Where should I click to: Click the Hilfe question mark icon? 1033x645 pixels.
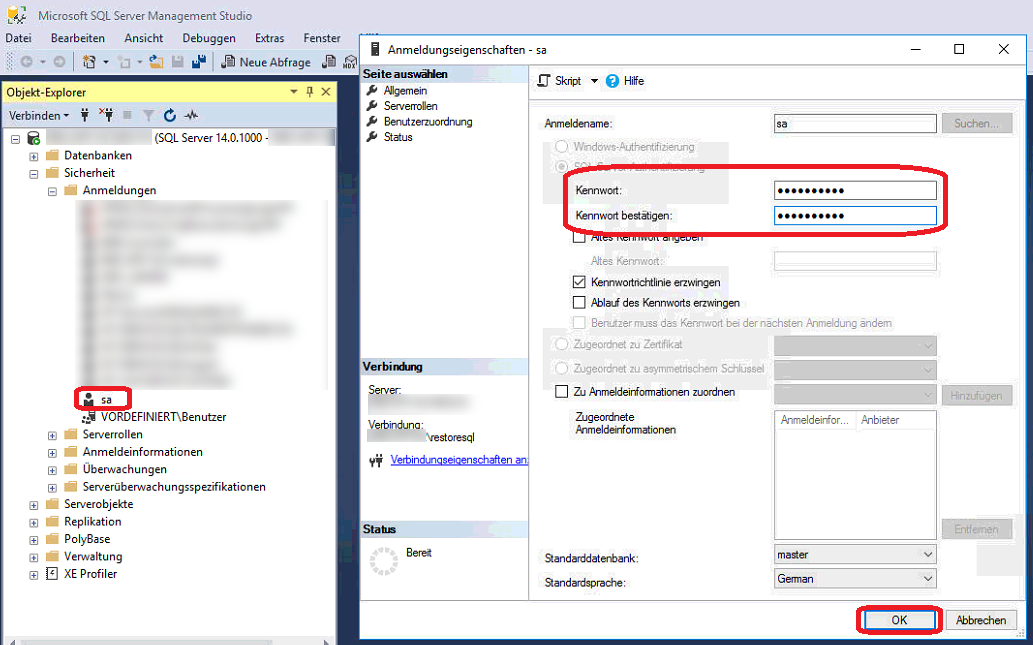(613, 81)
